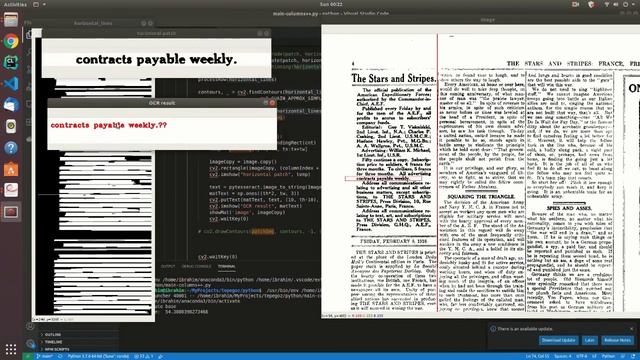Click the horizontal patch window title bar
Image resolution: width=640 pixels, height=360 pixels.
tap(156, 33)
